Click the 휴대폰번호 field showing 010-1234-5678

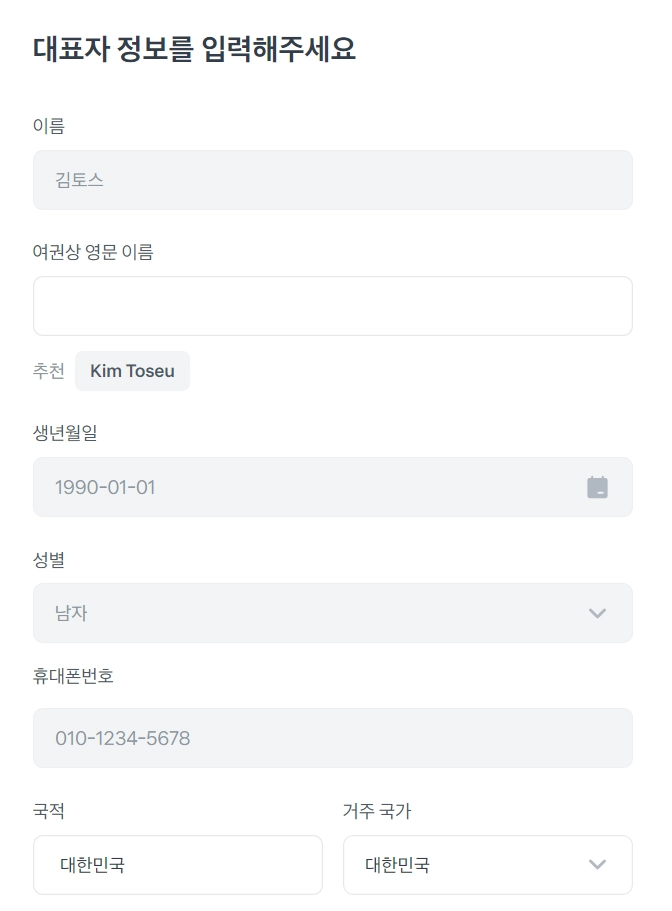coord(332,738)
